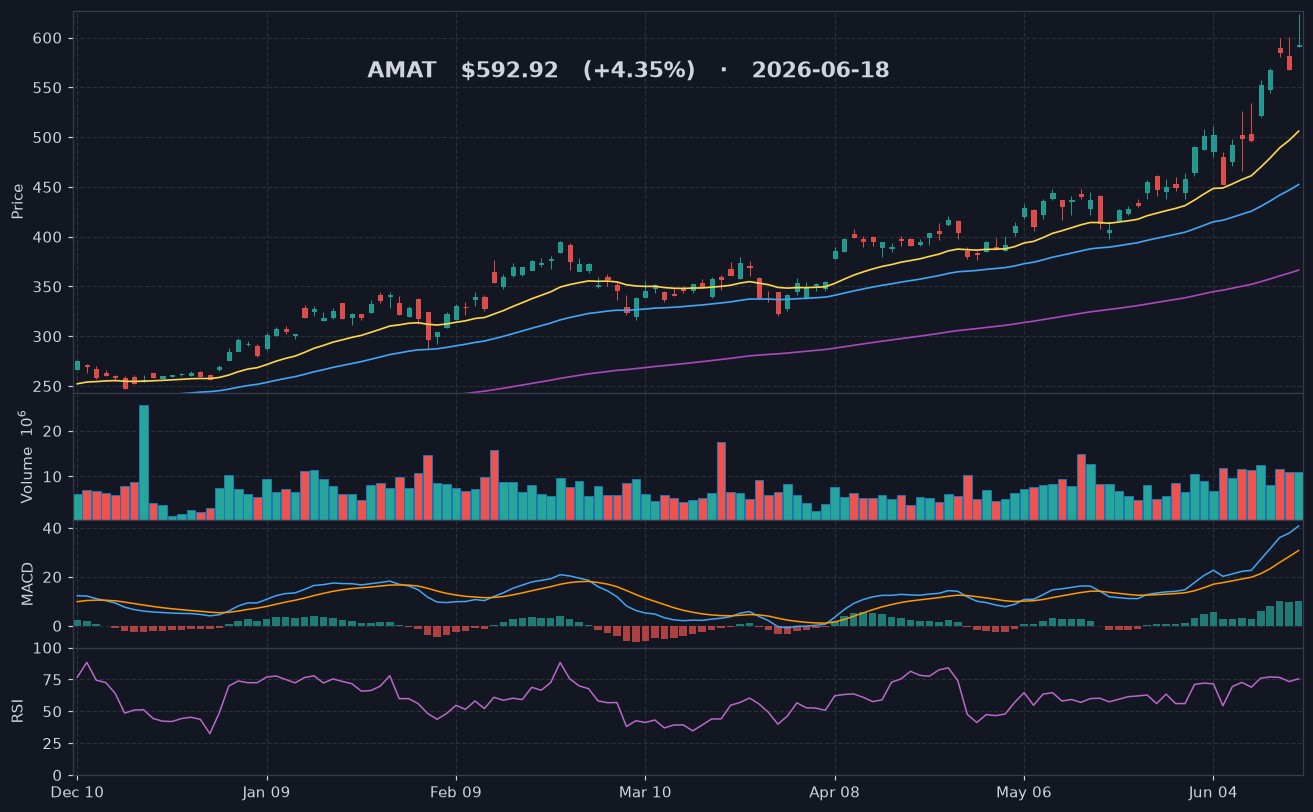This screenshot has height=812, width=1313.
Task: Click the (+4.35%) change value
Action: click(x=639, y=71)
